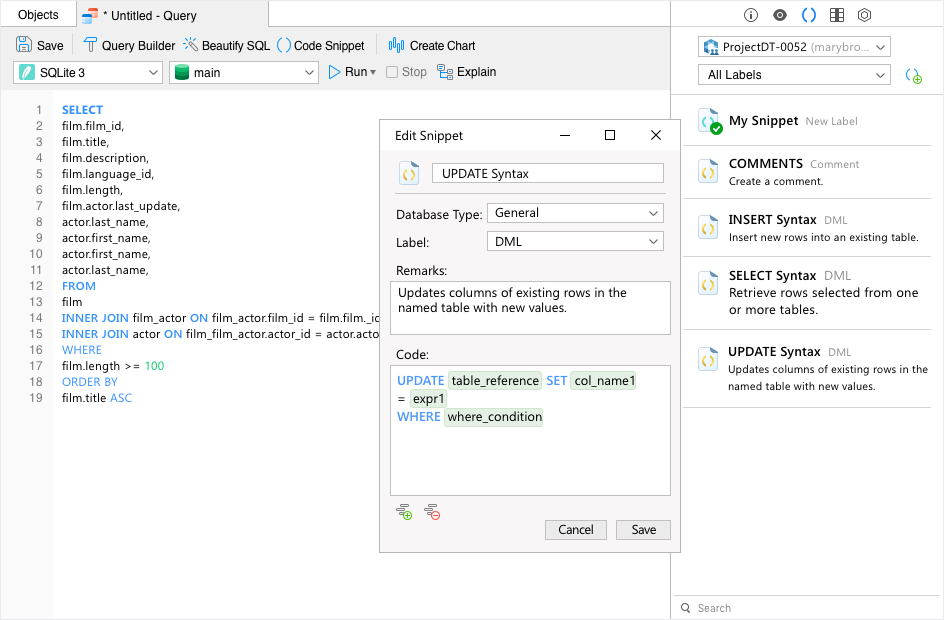Click the snippet Search field
The height and width of the screenshot is (620, 944).
(807, 608)
